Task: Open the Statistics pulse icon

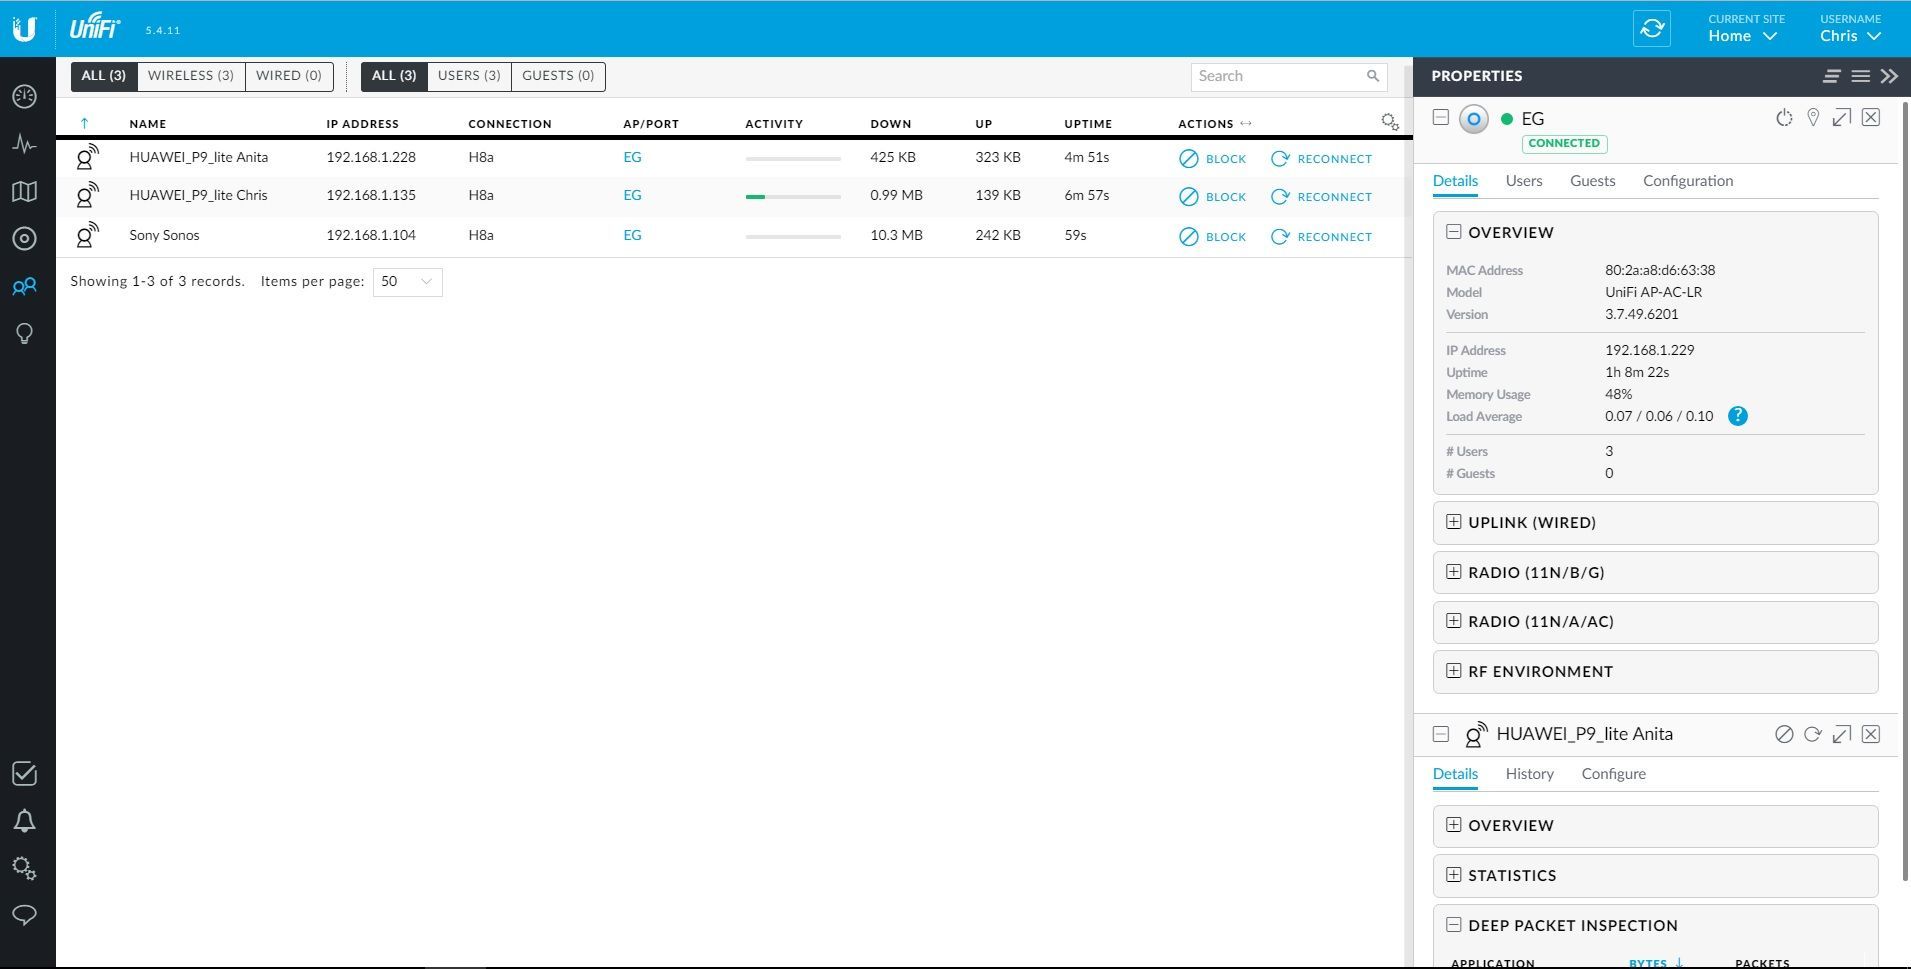Action: click(x=25, y=144)
